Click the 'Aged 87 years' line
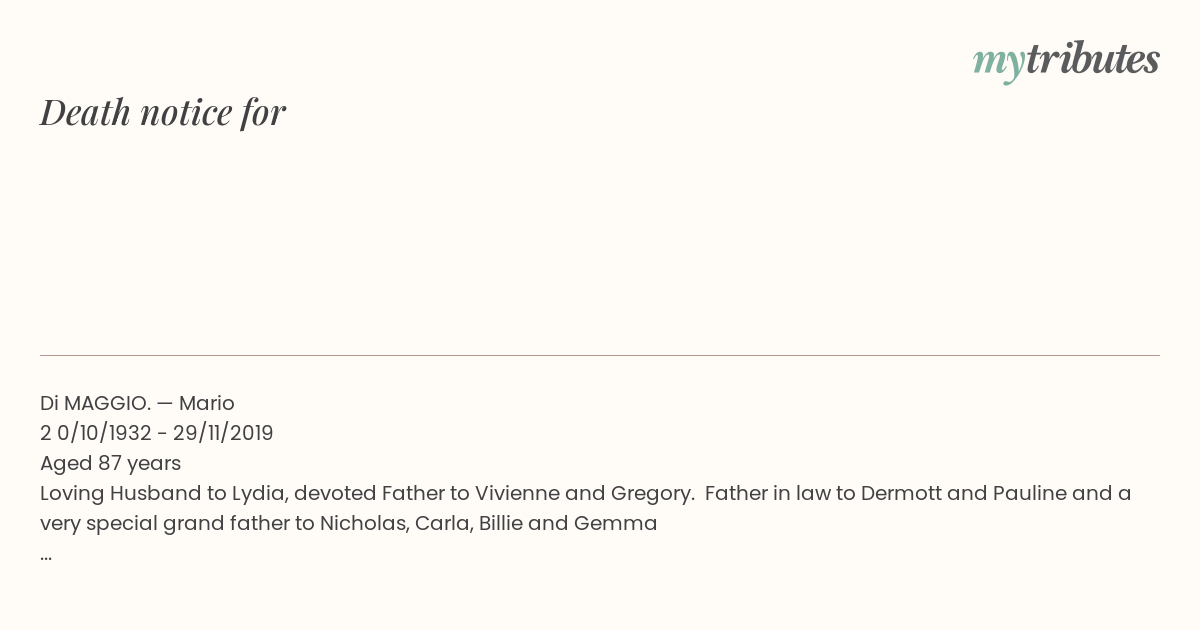This screenshot has width=1200, height=630. click(110, 463)
